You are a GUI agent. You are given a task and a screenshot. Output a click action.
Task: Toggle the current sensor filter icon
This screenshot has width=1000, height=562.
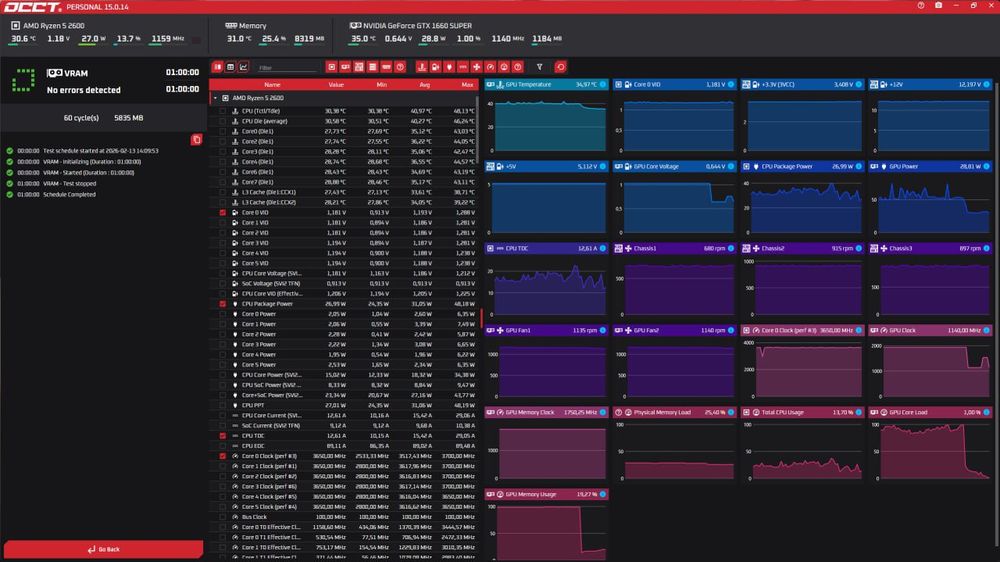pos(463,67)
